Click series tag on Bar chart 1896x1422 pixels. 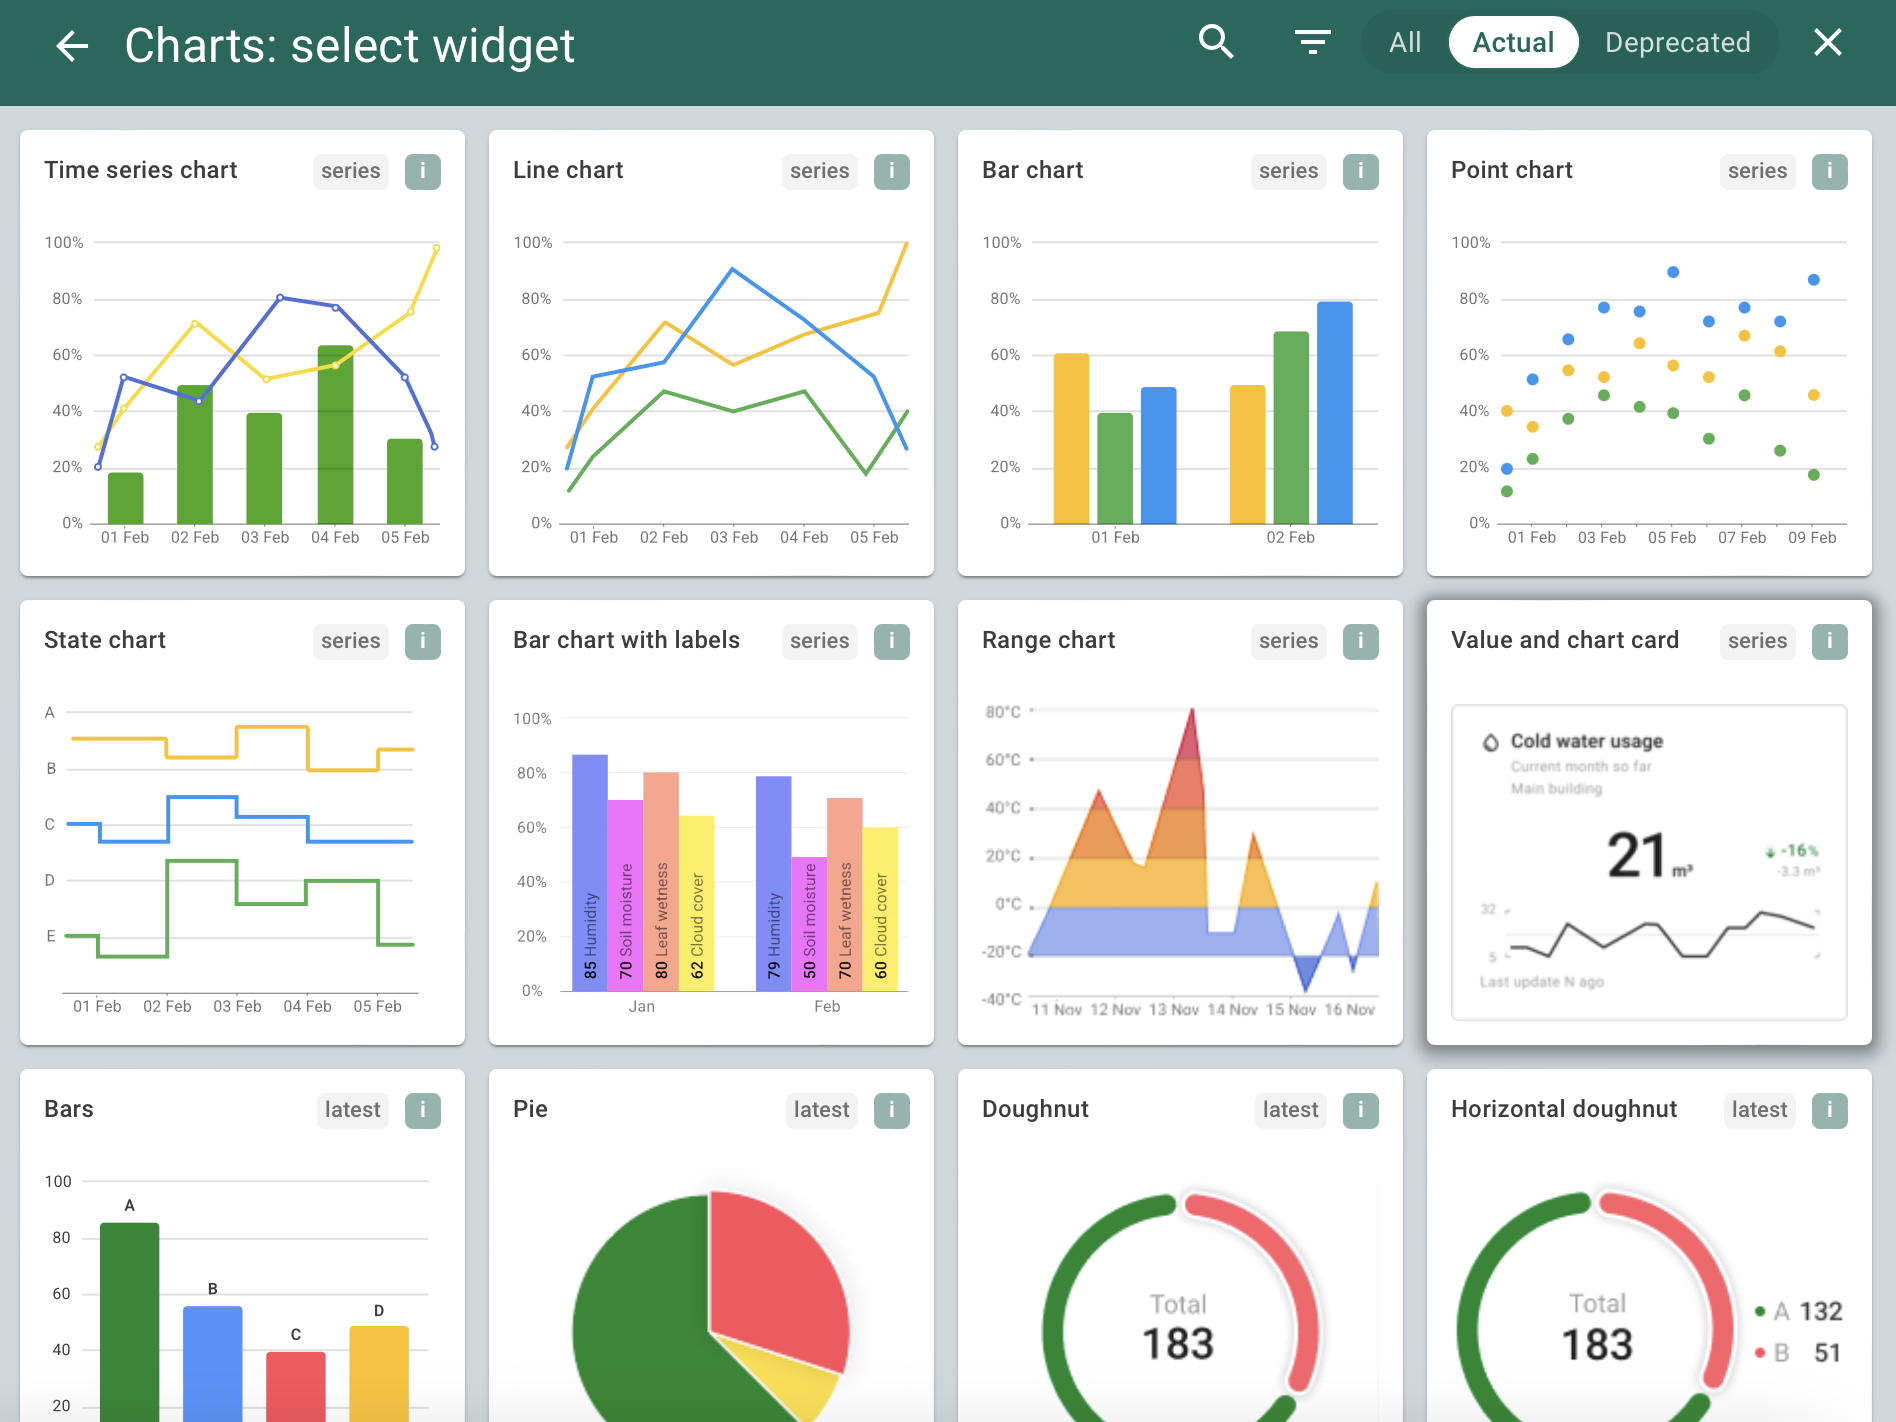tap(1289, 171)
